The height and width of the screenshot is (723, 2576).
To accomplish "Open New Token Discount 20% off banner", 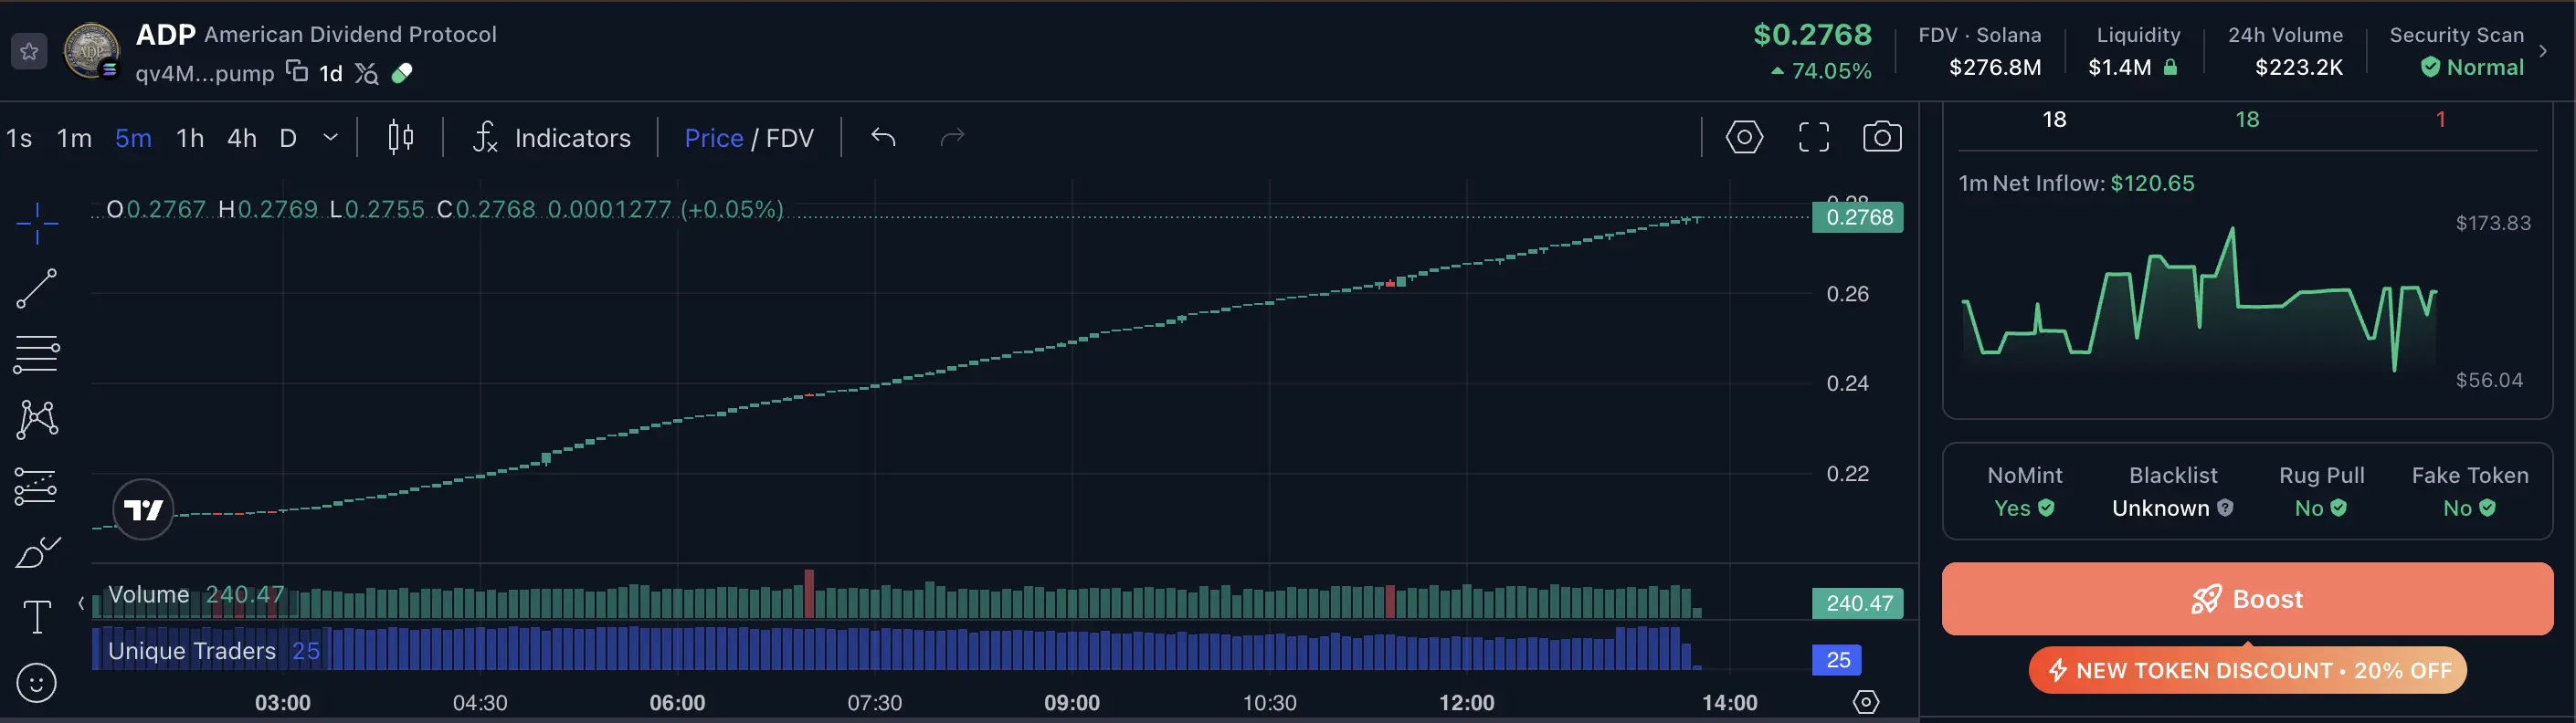I will point(2247,670).
